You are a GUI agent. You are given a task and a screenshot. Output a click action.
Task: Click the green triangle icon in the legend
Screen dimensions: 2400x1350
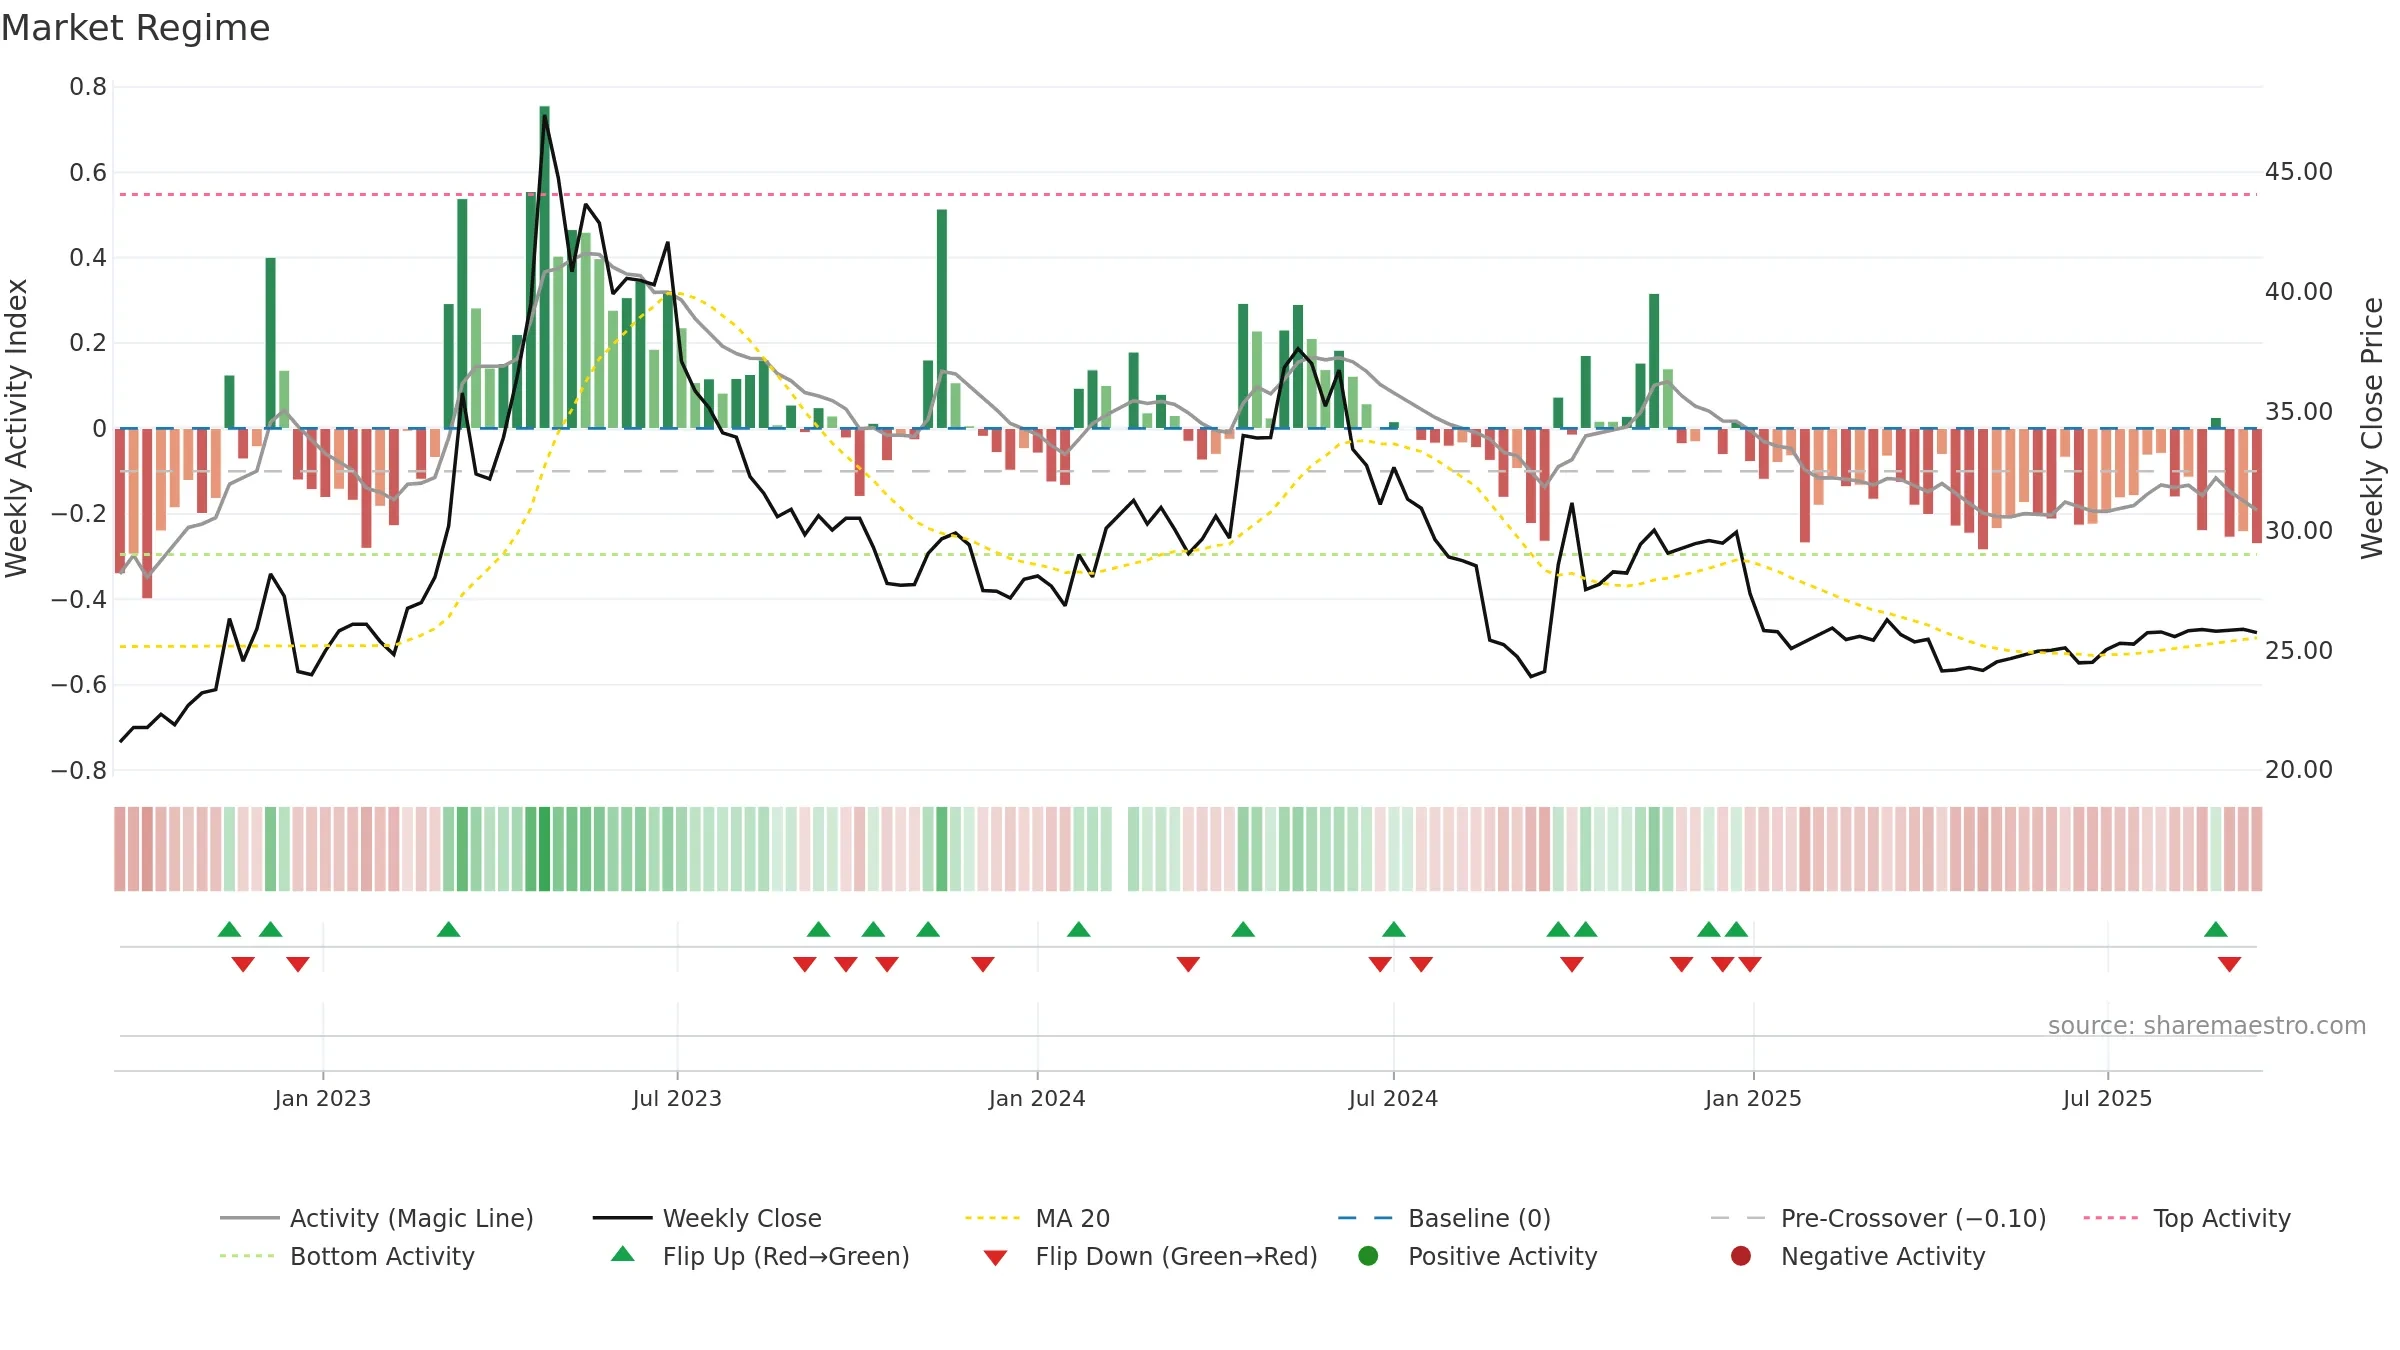point(623,1254)
